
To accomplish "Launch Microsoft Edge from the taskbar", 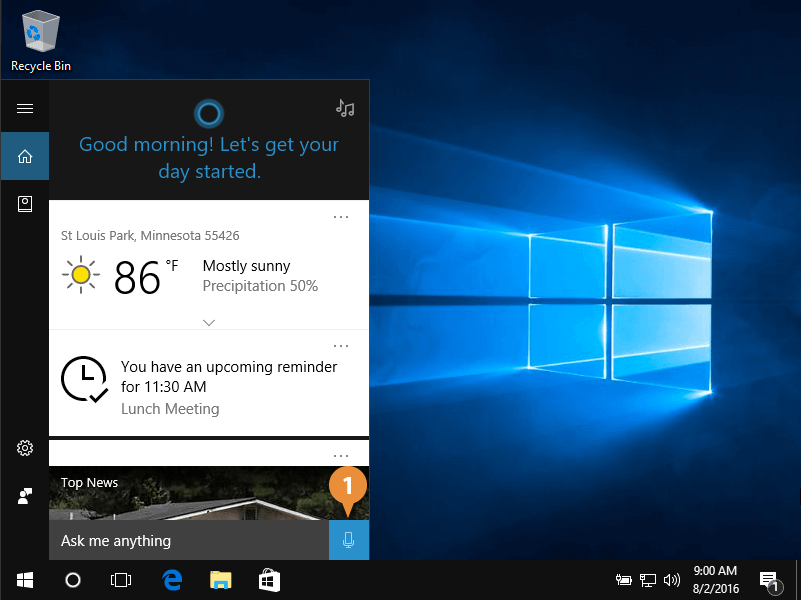I will pos(171,580).
